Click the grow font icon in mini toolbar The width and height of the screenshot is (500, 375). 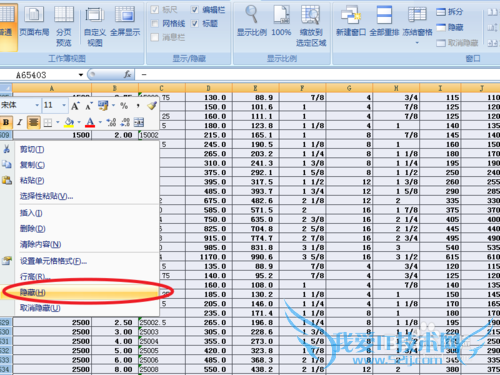click(x=75, y=106)
